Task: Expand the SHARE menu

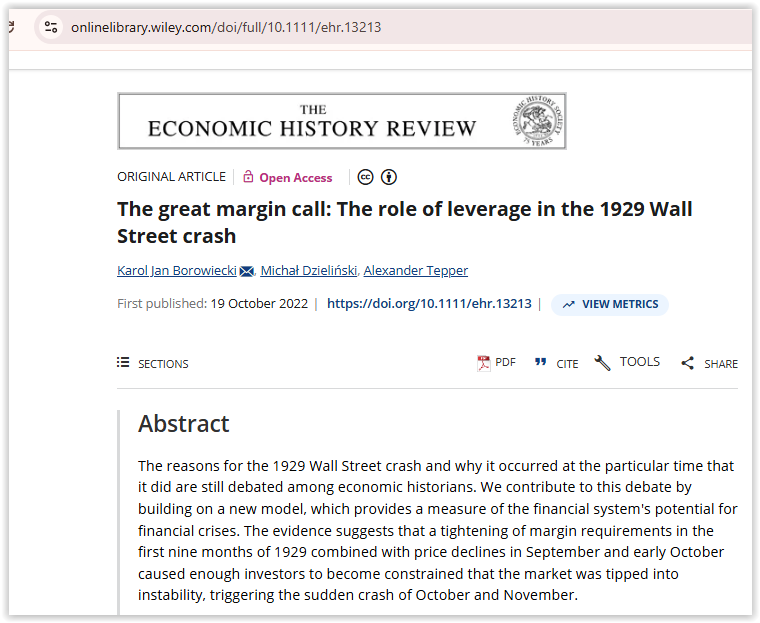Action: [721, 364]
